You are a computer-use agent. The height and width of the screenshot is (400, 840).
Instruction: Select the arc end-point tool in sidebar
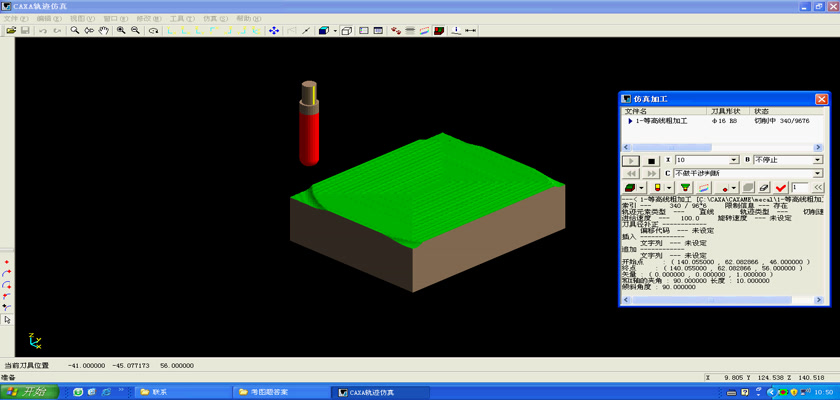pos(7,273)
